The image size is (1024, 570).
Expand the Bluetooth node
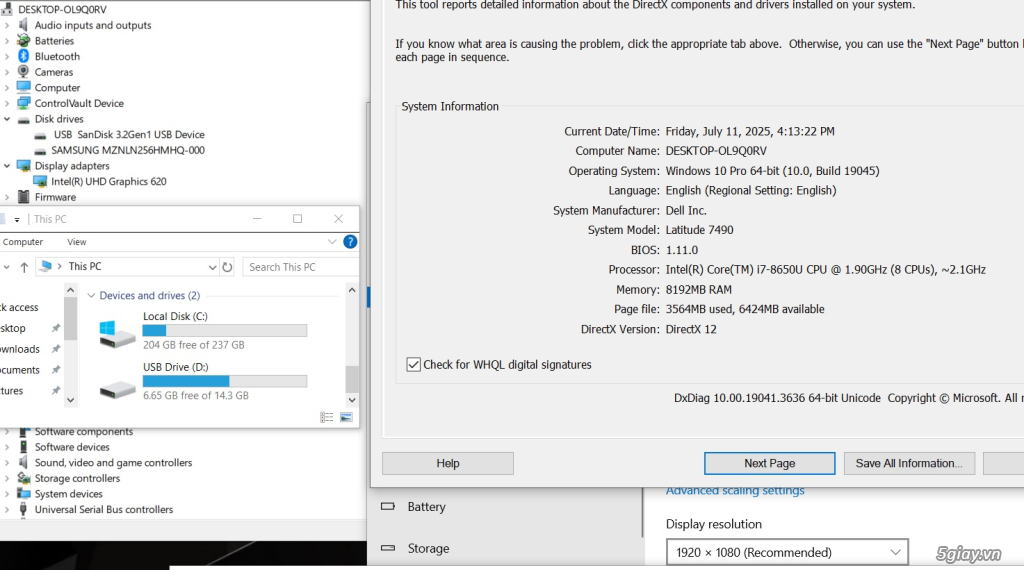pos(7,56)
